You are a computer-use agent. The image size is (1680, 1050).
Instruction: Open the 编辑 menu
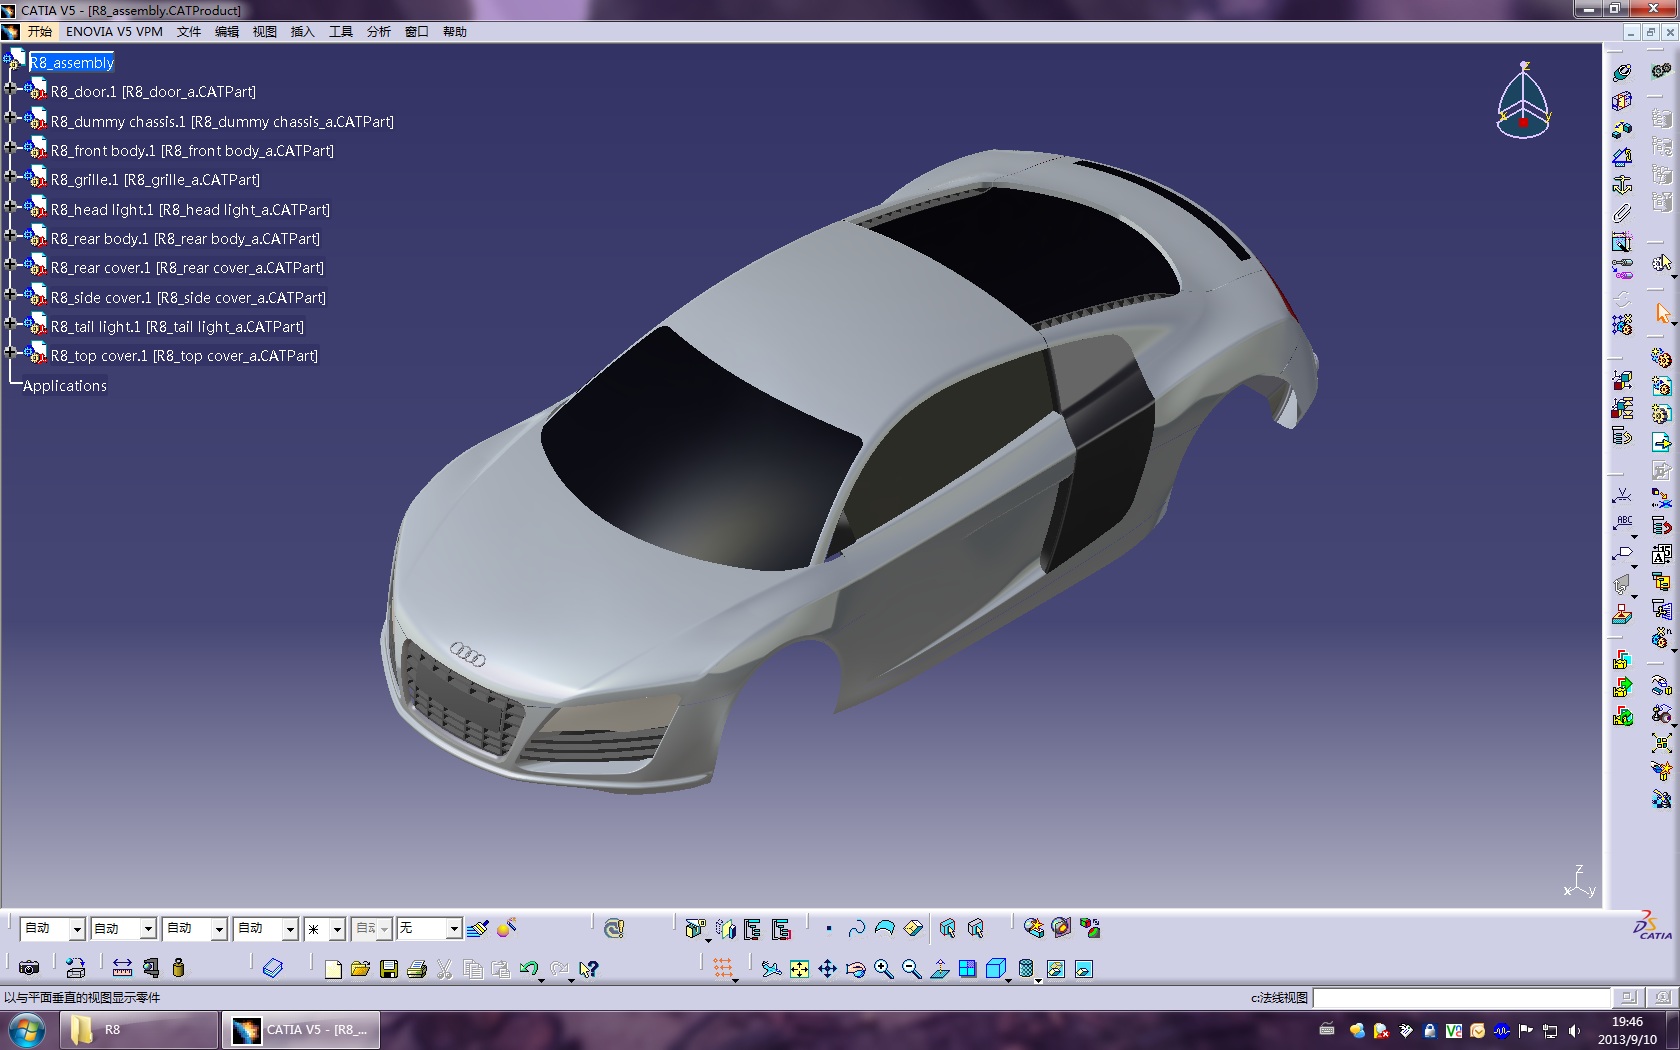[227, 32]
